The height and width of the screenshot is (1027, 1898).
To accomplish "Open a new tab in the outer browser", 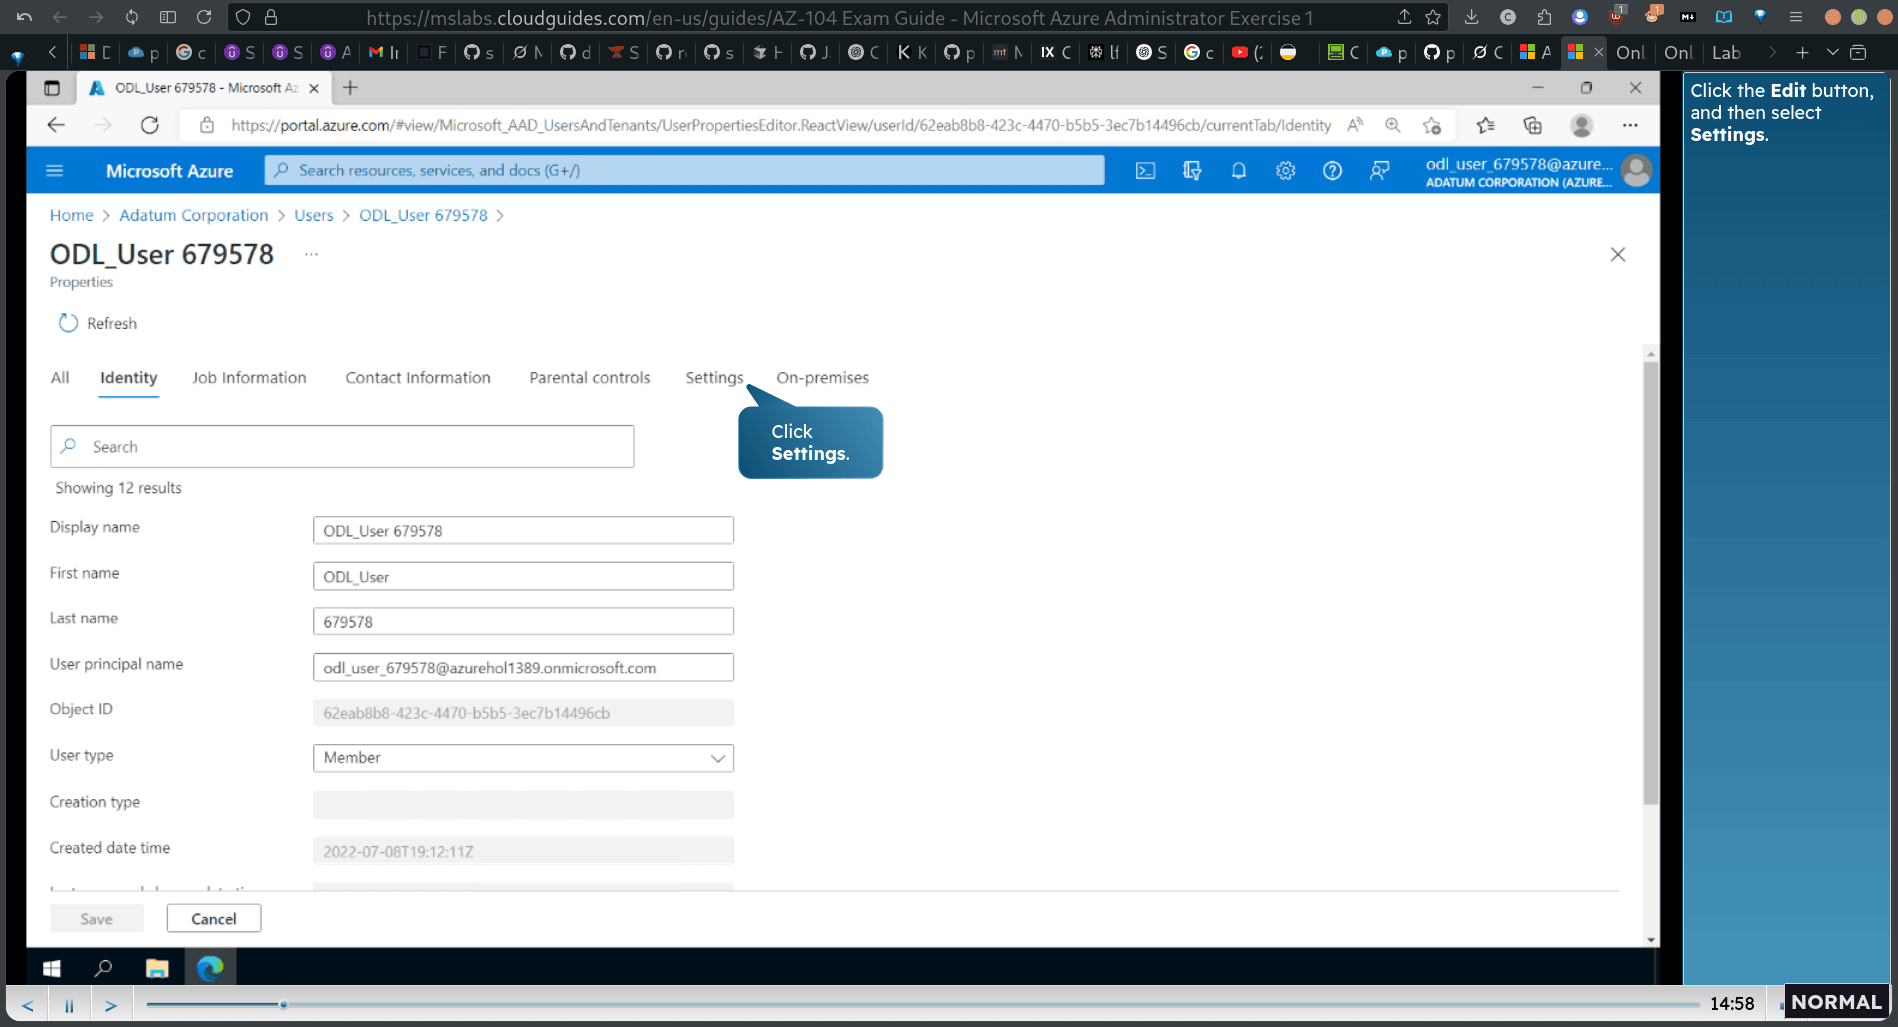I will (1802, 52).
